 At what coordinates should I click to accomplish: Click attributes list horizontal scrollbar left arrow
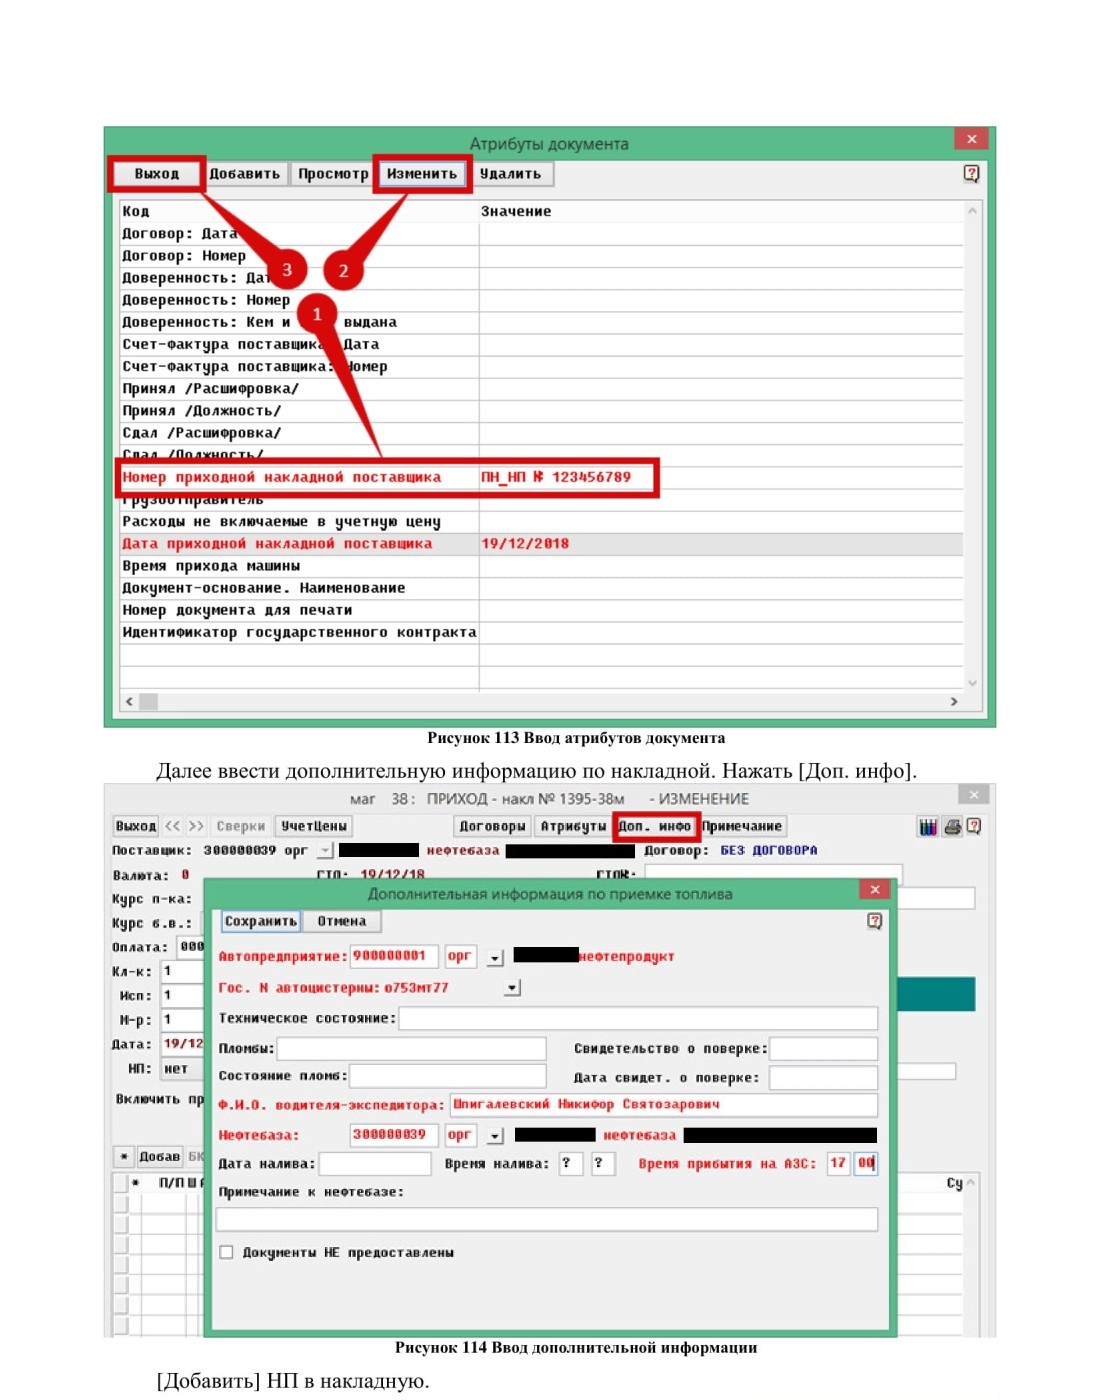(129, 702)
